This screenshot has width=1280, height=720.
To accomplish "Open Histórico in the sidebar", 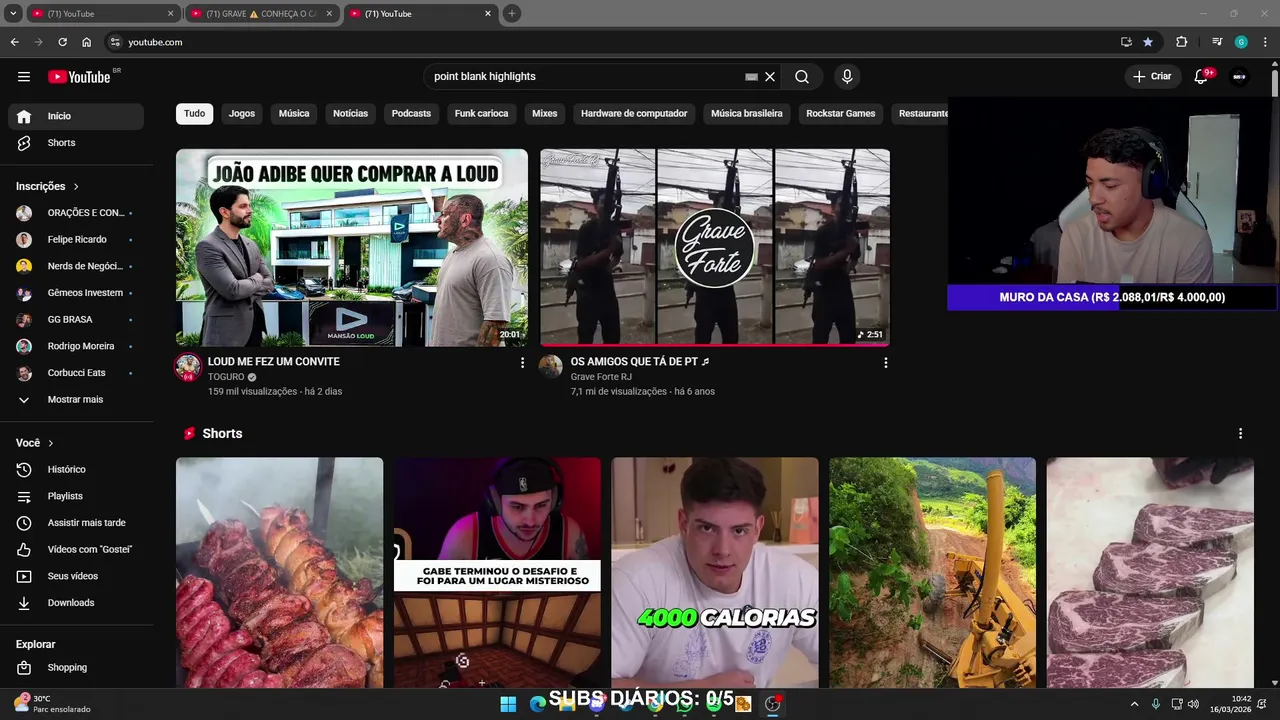I will (76, 469).
